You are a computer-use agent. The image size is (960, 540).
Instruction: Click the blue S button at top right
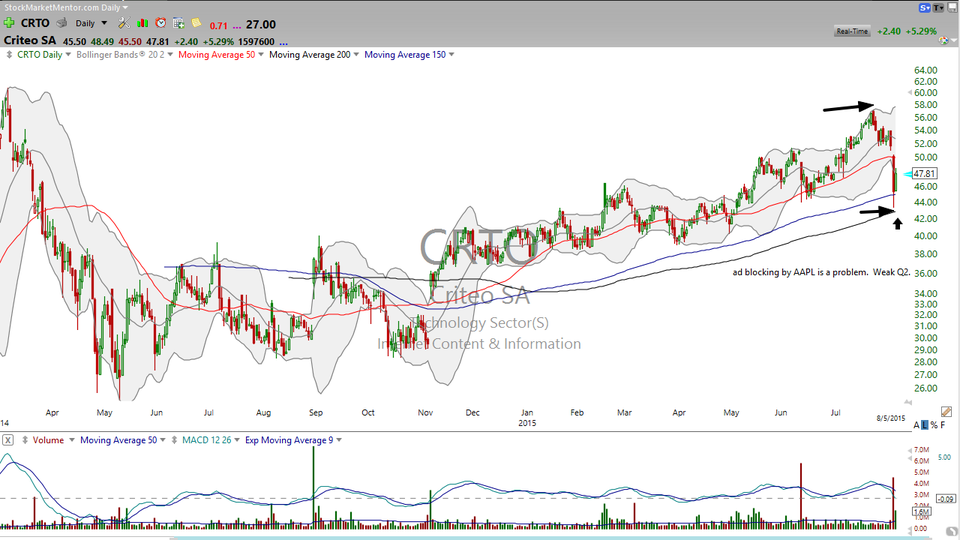924,8
